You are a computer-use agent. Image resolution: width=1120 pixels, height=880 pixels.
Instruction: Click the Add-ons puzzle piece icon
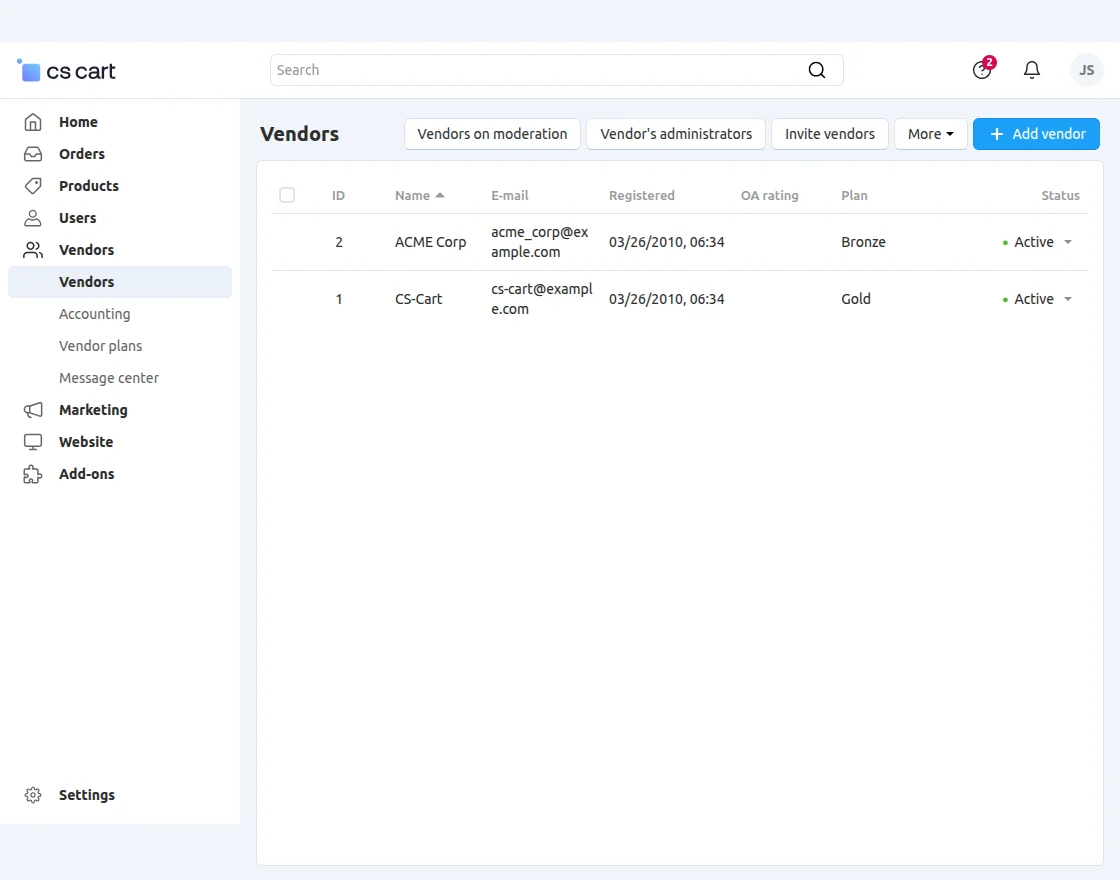coord(33,474)
